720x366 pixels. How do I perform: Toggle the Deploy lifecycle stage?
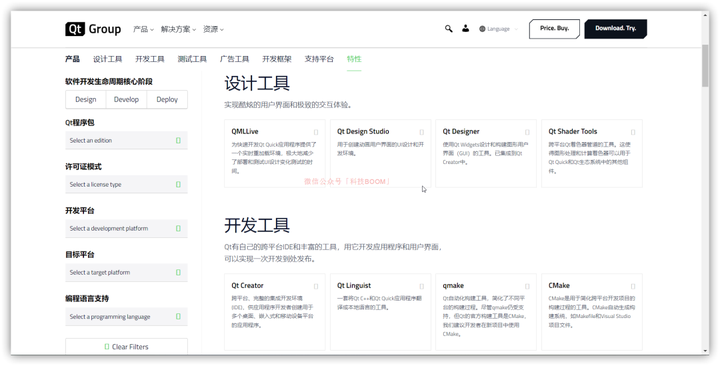pos(167,99)
